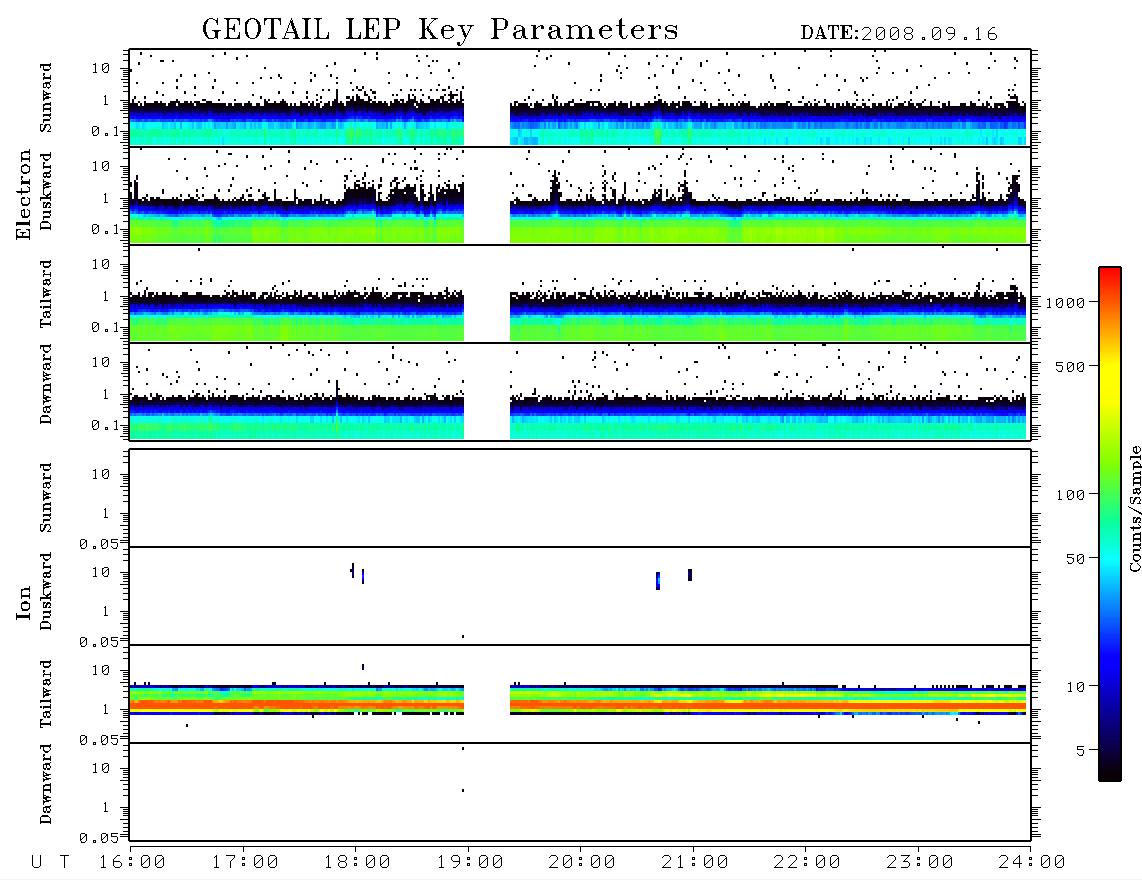This screenshot has height=880, width=1142.
Task: Click the 19:00 time tick label
Action: (x=470, y=863)
